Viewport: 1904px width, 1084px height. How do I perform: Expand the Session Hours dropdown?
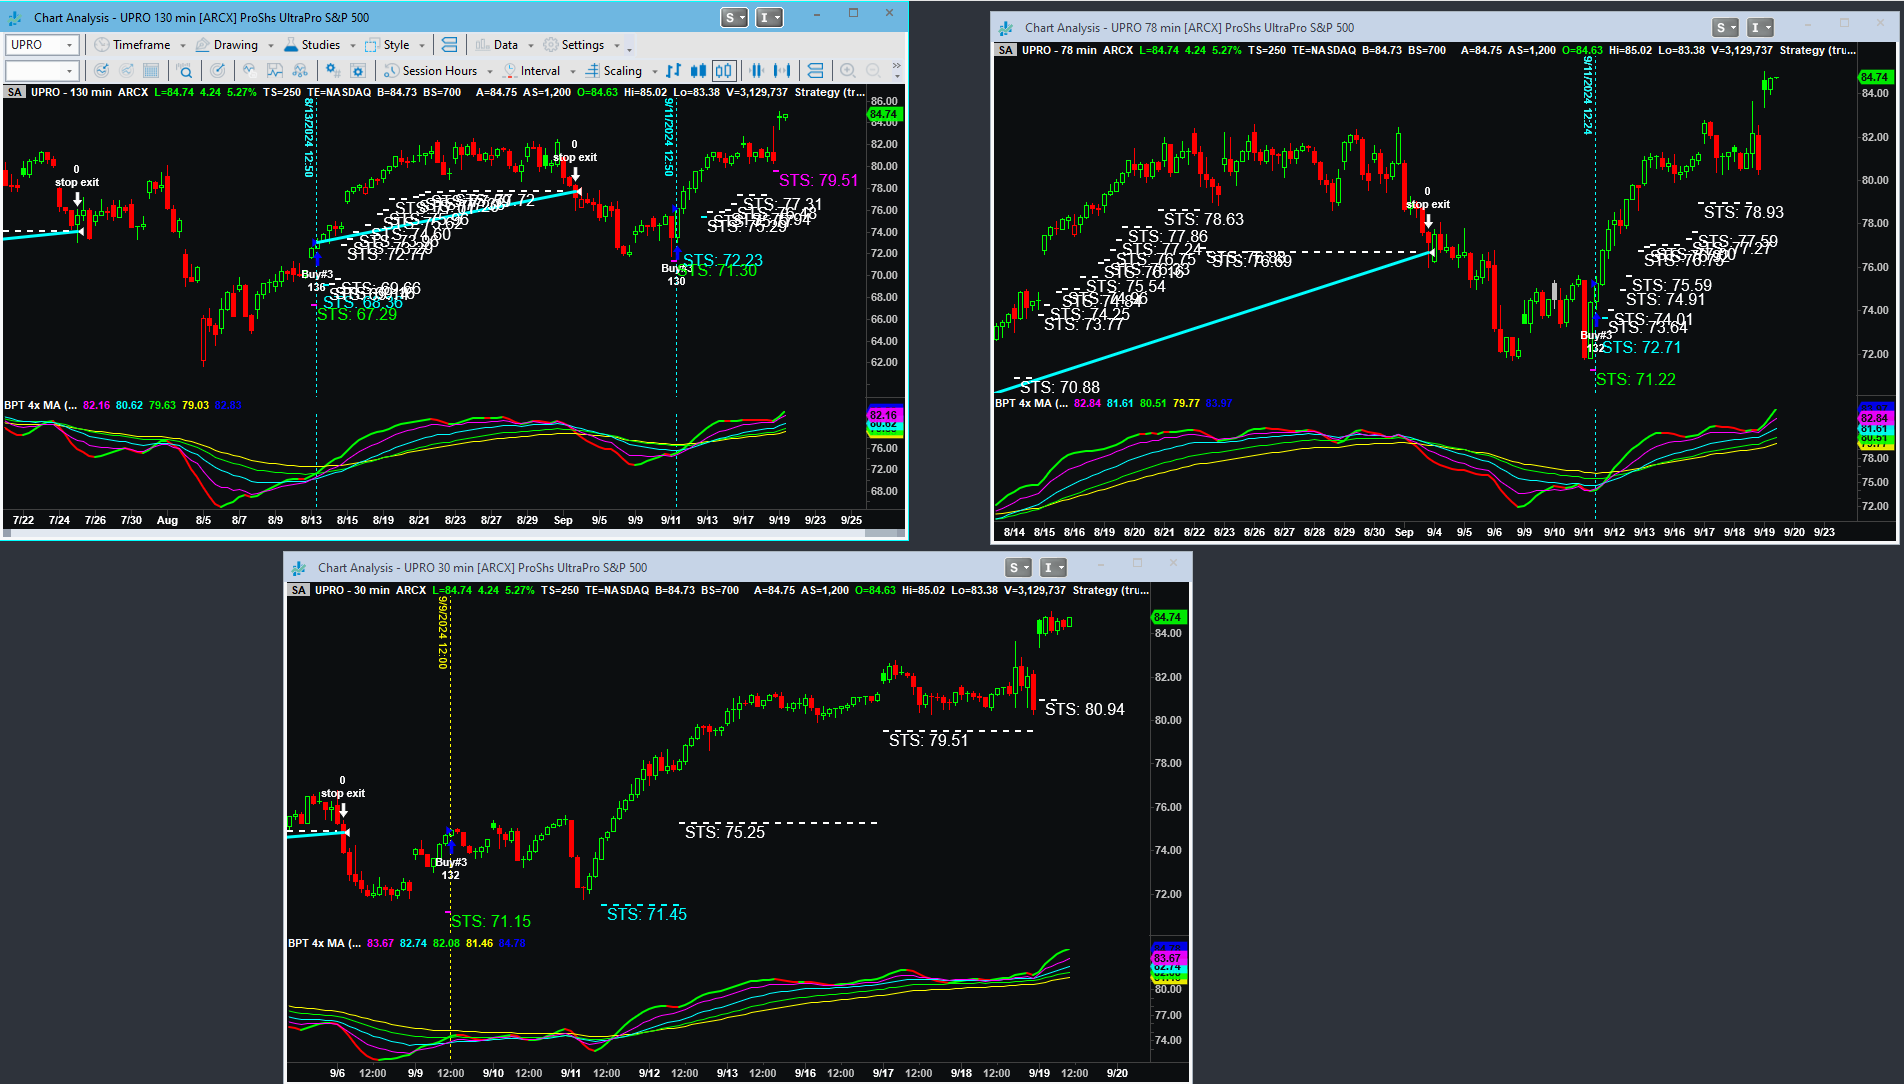[x=489, y=71]
